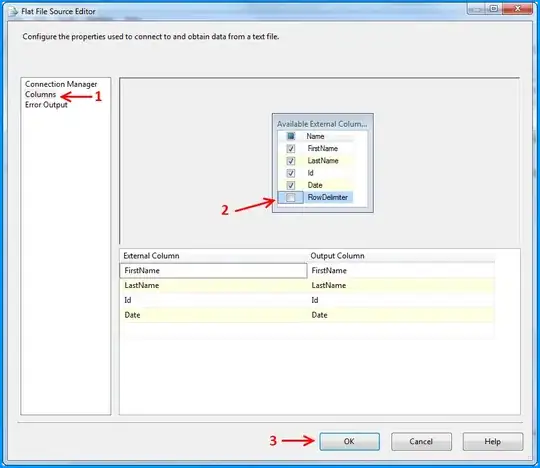The image size is (540, 468).
Task: Uncheck the Id column checkbox
Action: tap(291, 173)
